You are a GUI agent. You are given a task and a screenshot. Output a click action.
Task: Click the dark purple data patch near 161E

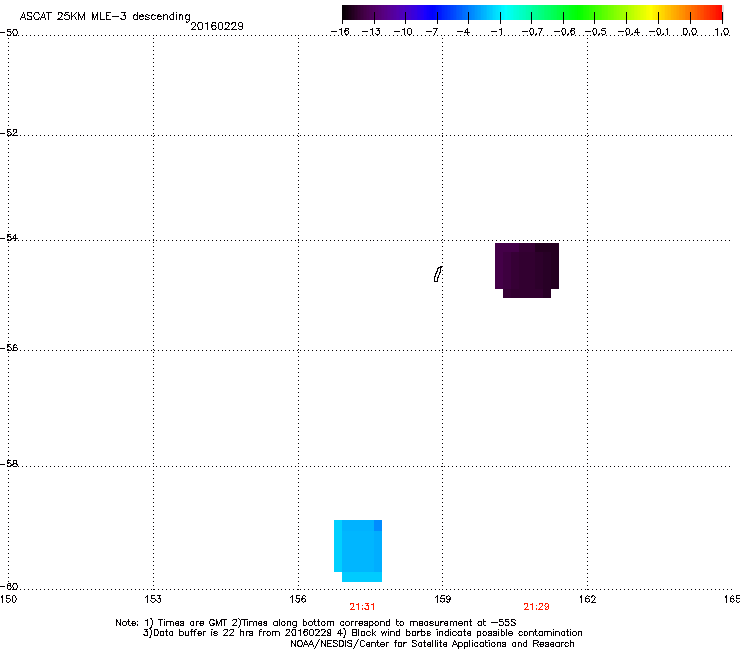[x=527, y=270]
